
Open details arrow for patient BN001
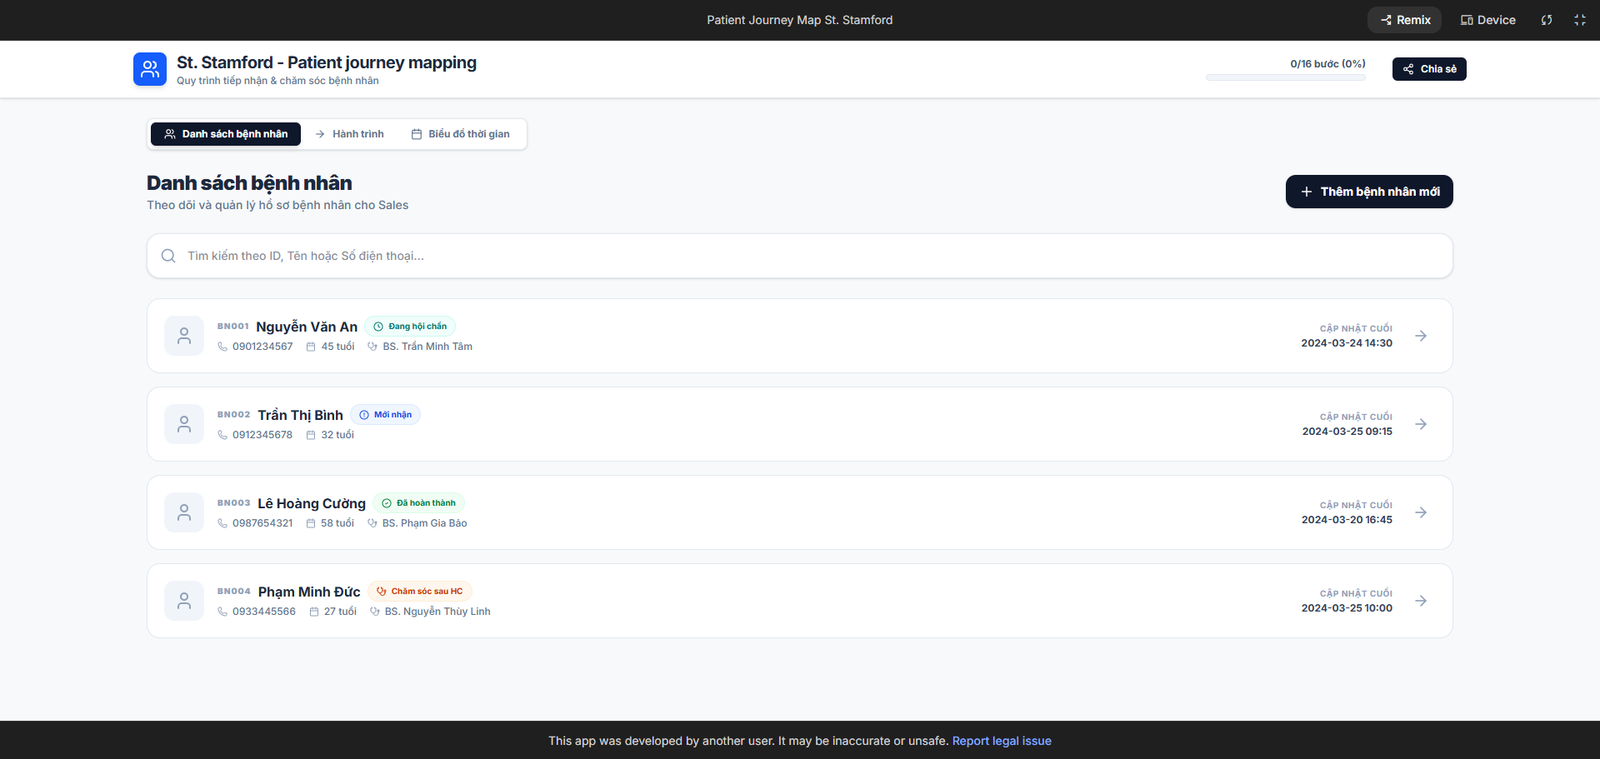tap(1420, 336)
